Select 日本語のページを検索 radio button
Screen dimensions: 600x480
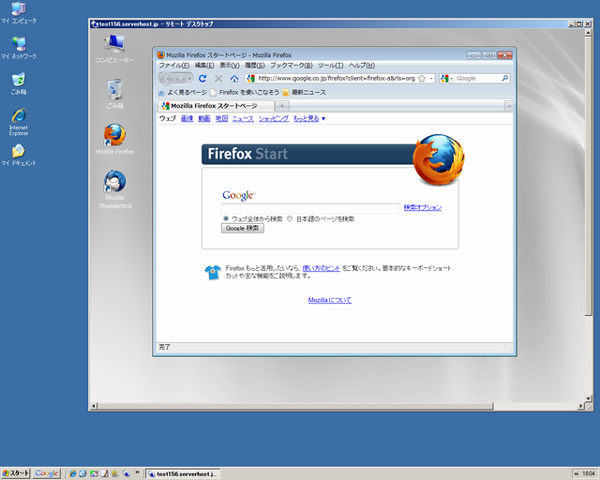(x=290, y=219)
